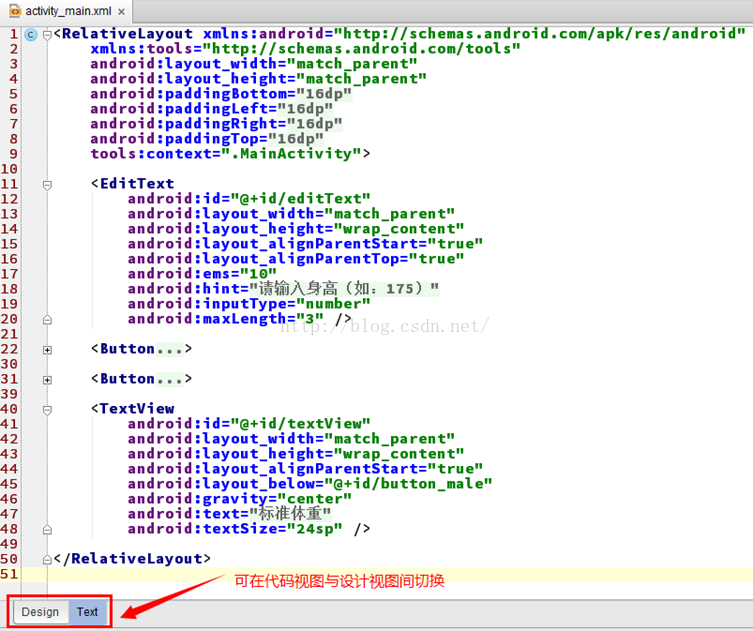This screenshot has width=753, height=631.
Task: Click the "@+id/editText" id value
Action: click(x=301, y=199)
